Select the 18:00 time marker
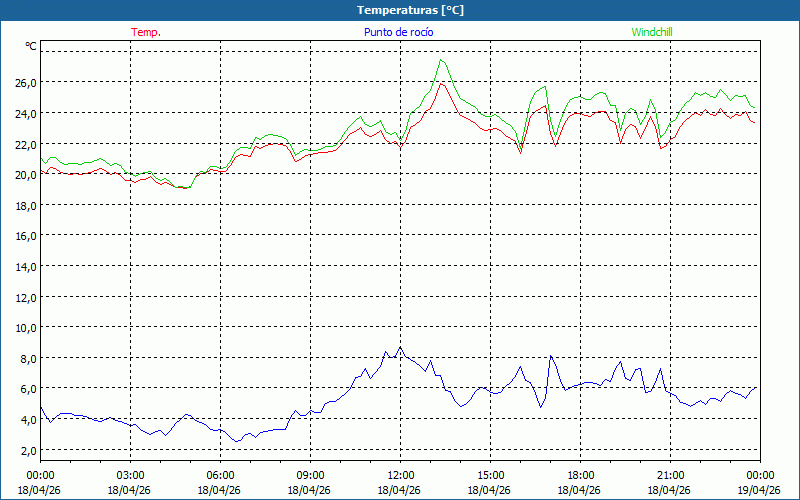 click(x=581, y=475)
